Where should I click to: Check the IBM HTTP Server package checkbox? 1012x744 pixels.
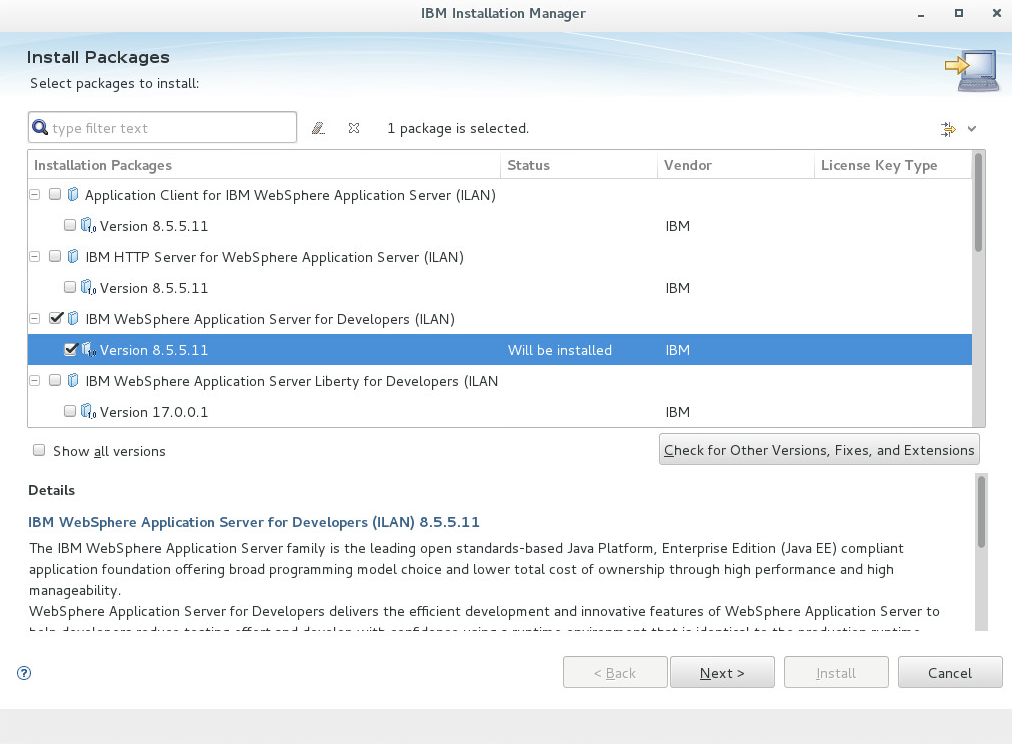click(x=55, y=256)
